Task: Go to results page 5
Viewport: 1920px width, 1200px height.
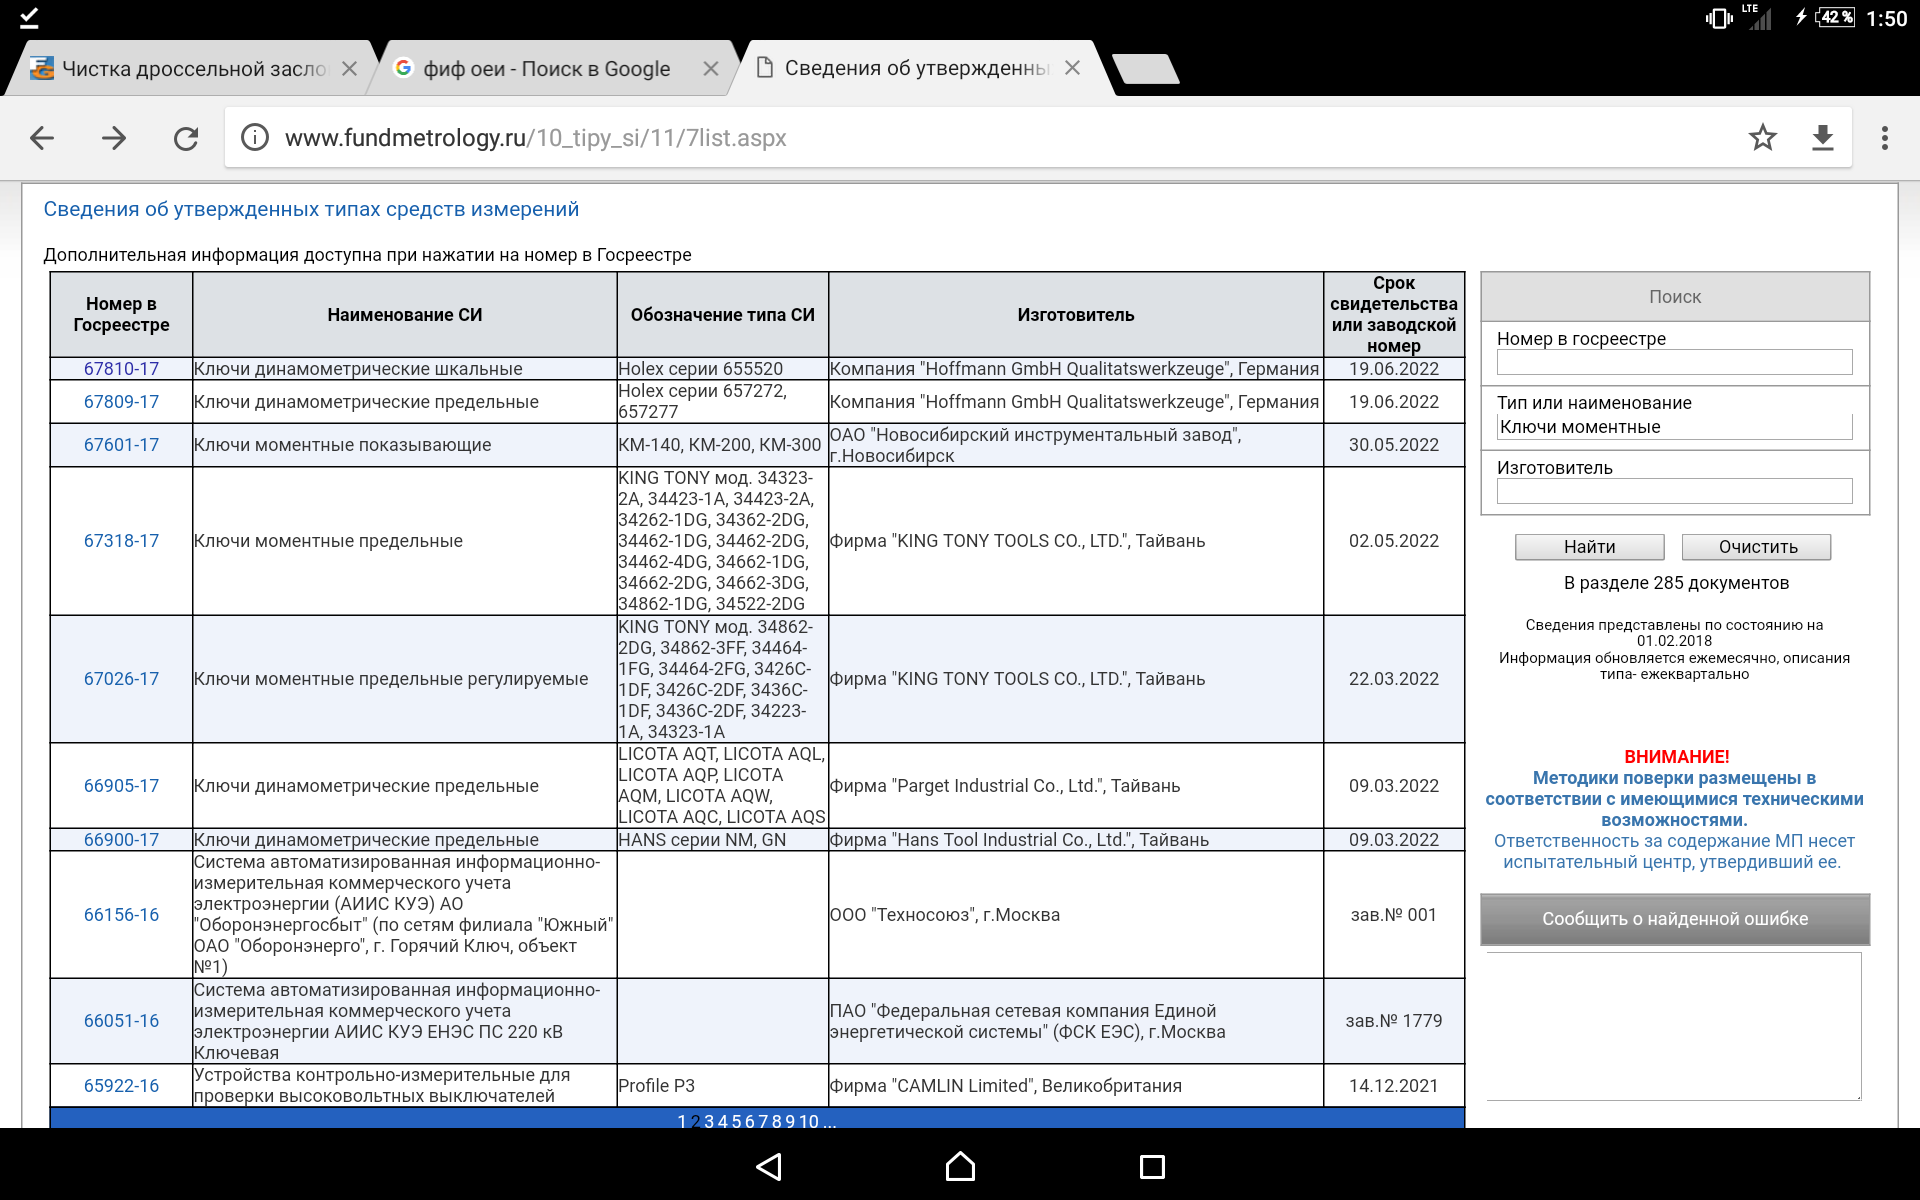Action: tap(736, 1121)
